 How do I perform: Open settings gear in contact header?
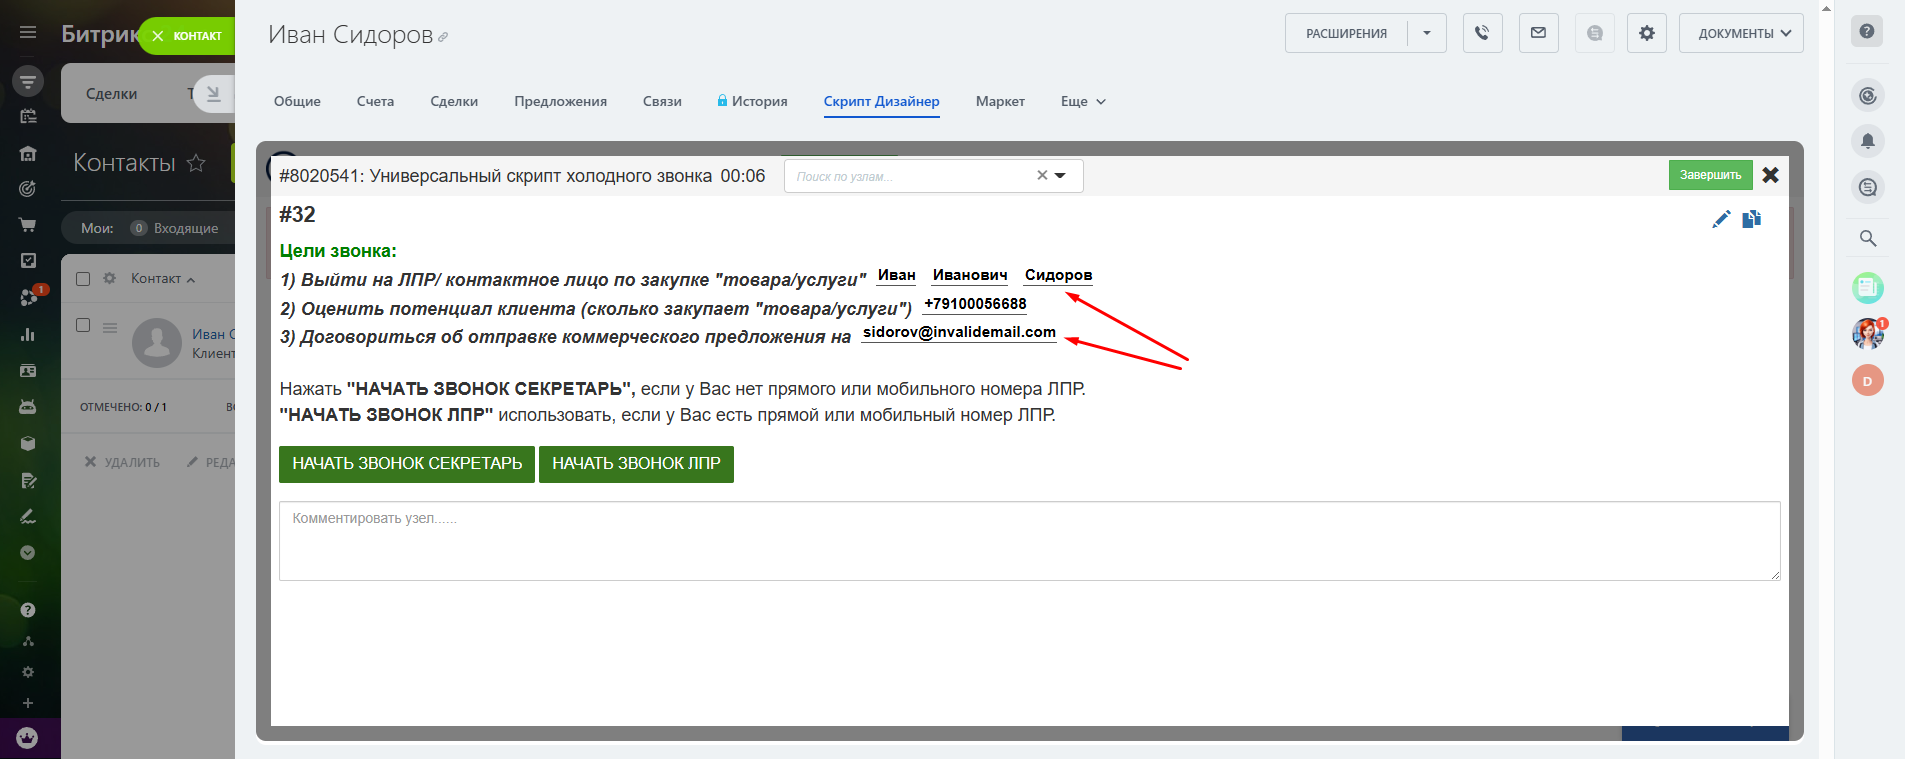(1646, 33)
